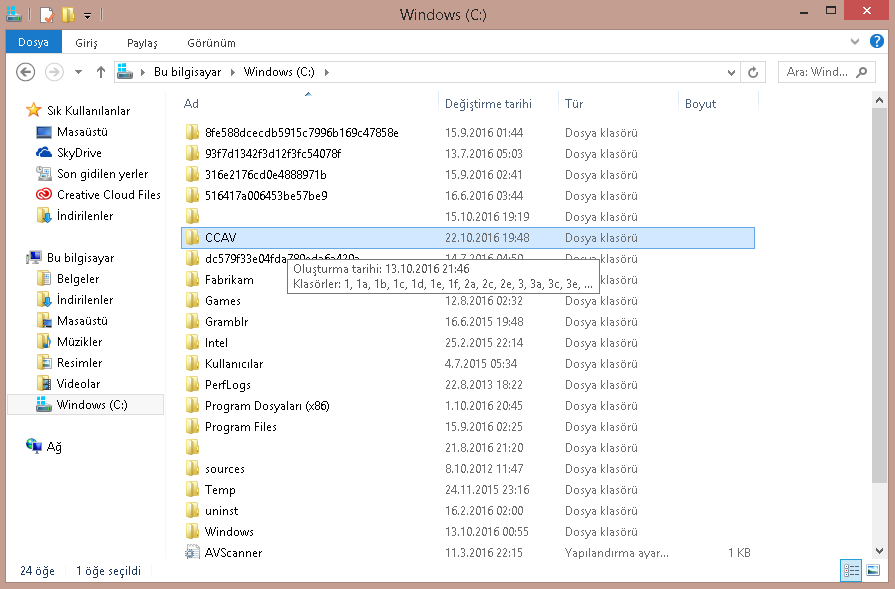The image size is (895, 589).
Task: Go back using the Back arrow
Action: [x=26, y=72]
